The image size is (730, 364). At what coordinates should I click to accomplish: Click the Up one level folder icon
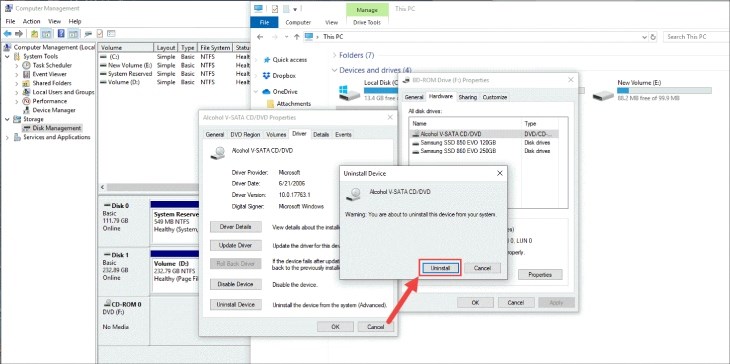point(34,34)
